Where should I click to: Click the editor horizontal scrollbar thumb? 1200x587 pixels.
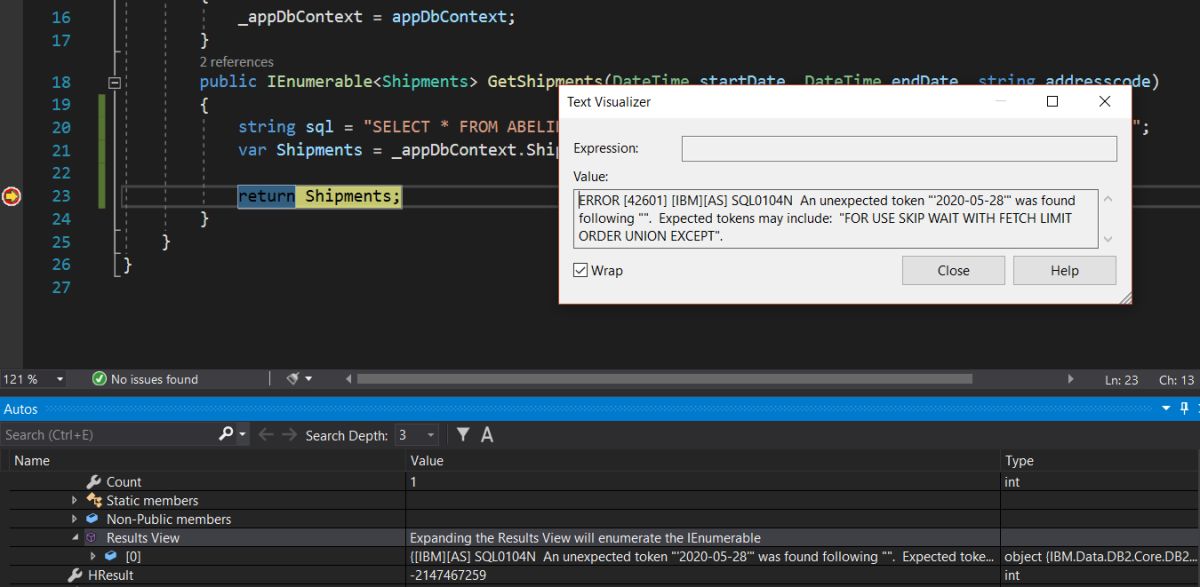coord(664,379)
